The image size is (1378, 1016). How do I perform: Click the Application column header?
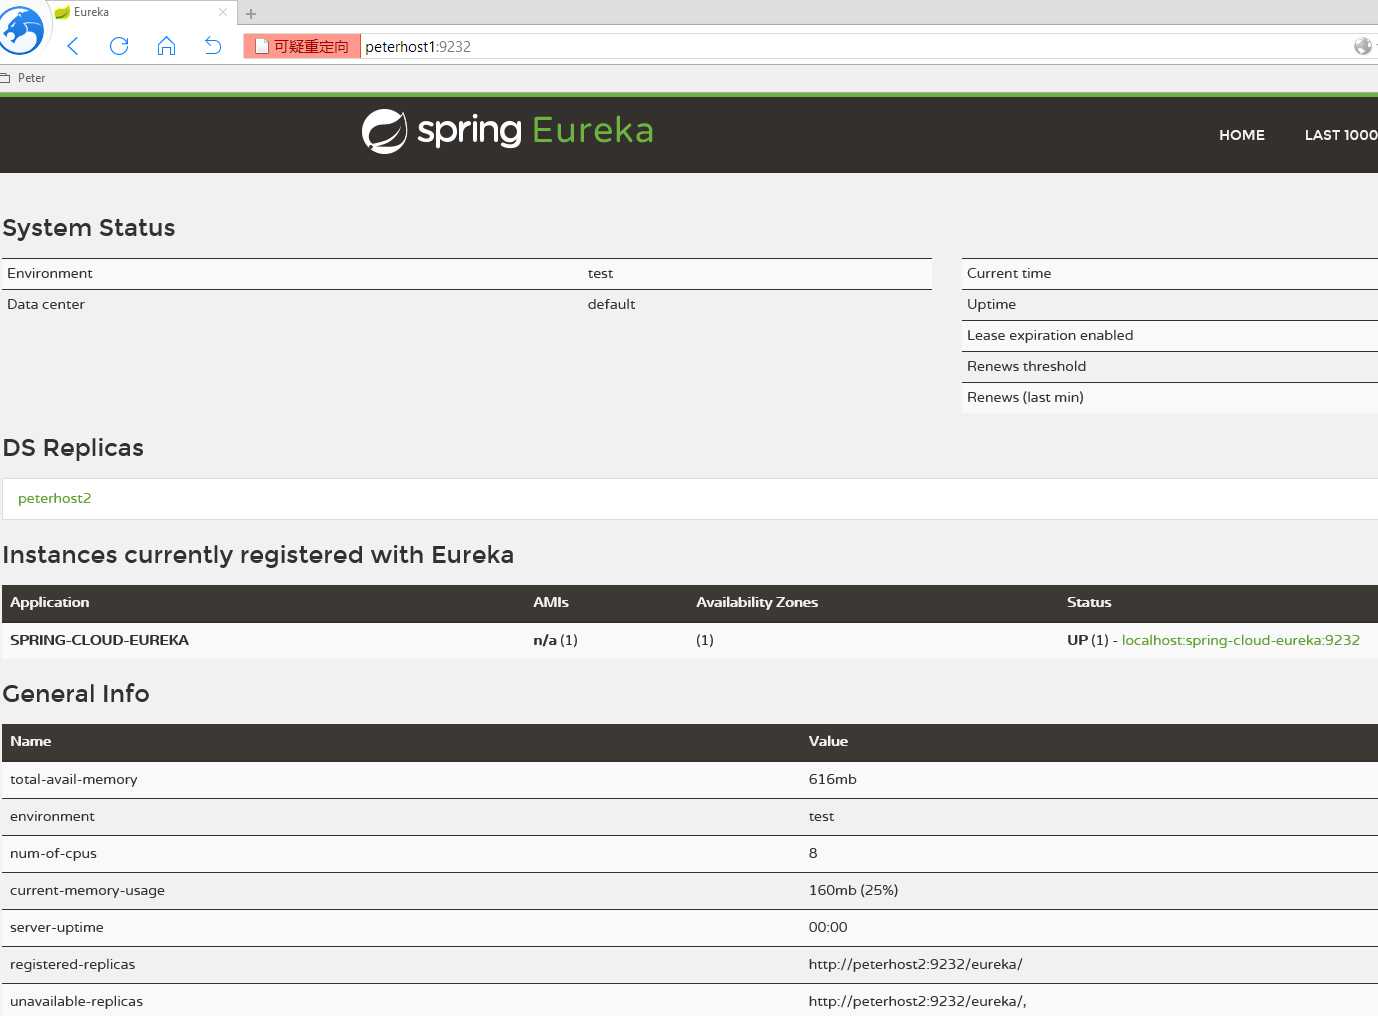[x=50, y=602]
